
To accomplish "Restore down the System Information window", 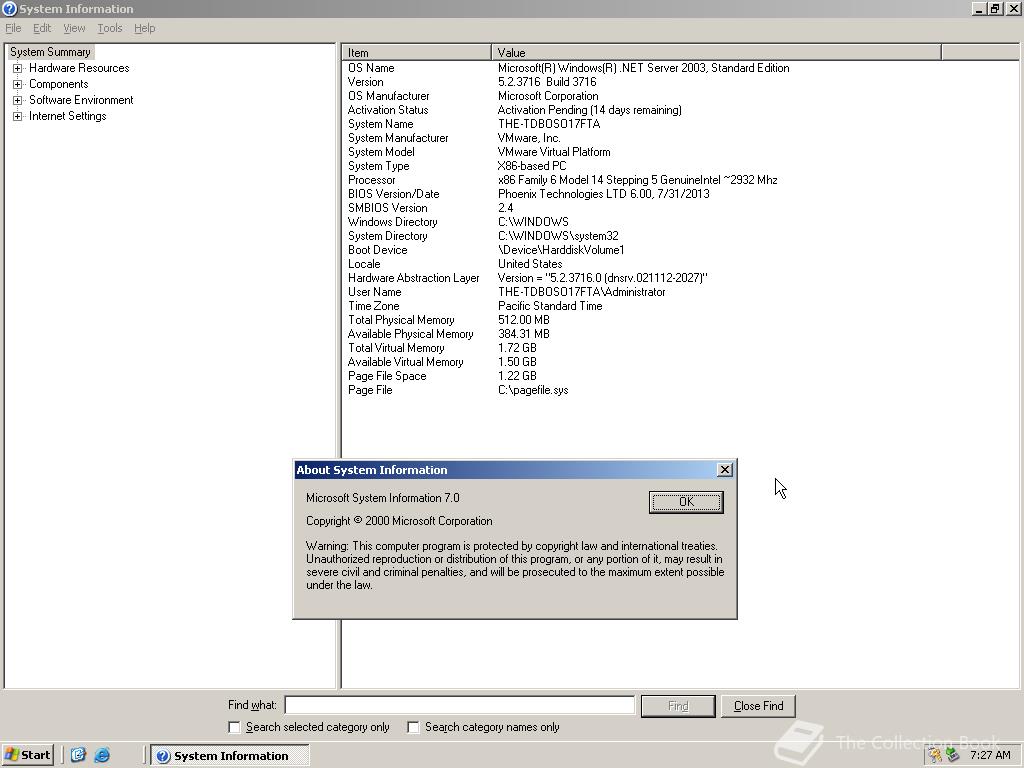I will 995,8.
